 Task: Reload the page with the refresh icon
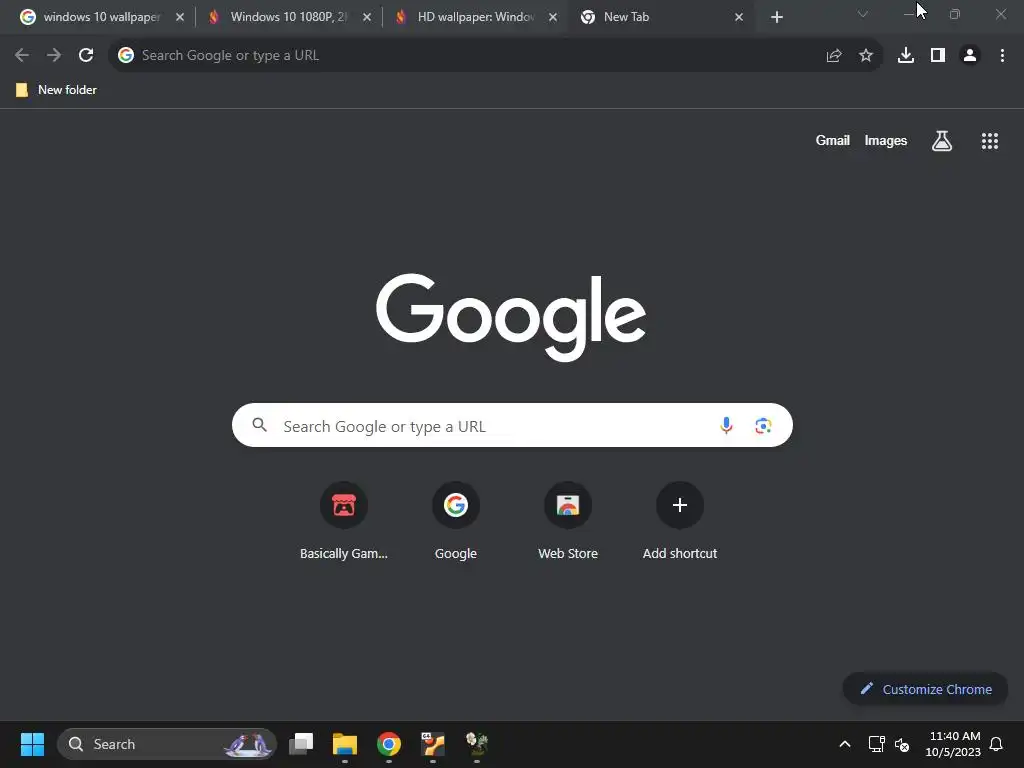[x=86, y=56]
